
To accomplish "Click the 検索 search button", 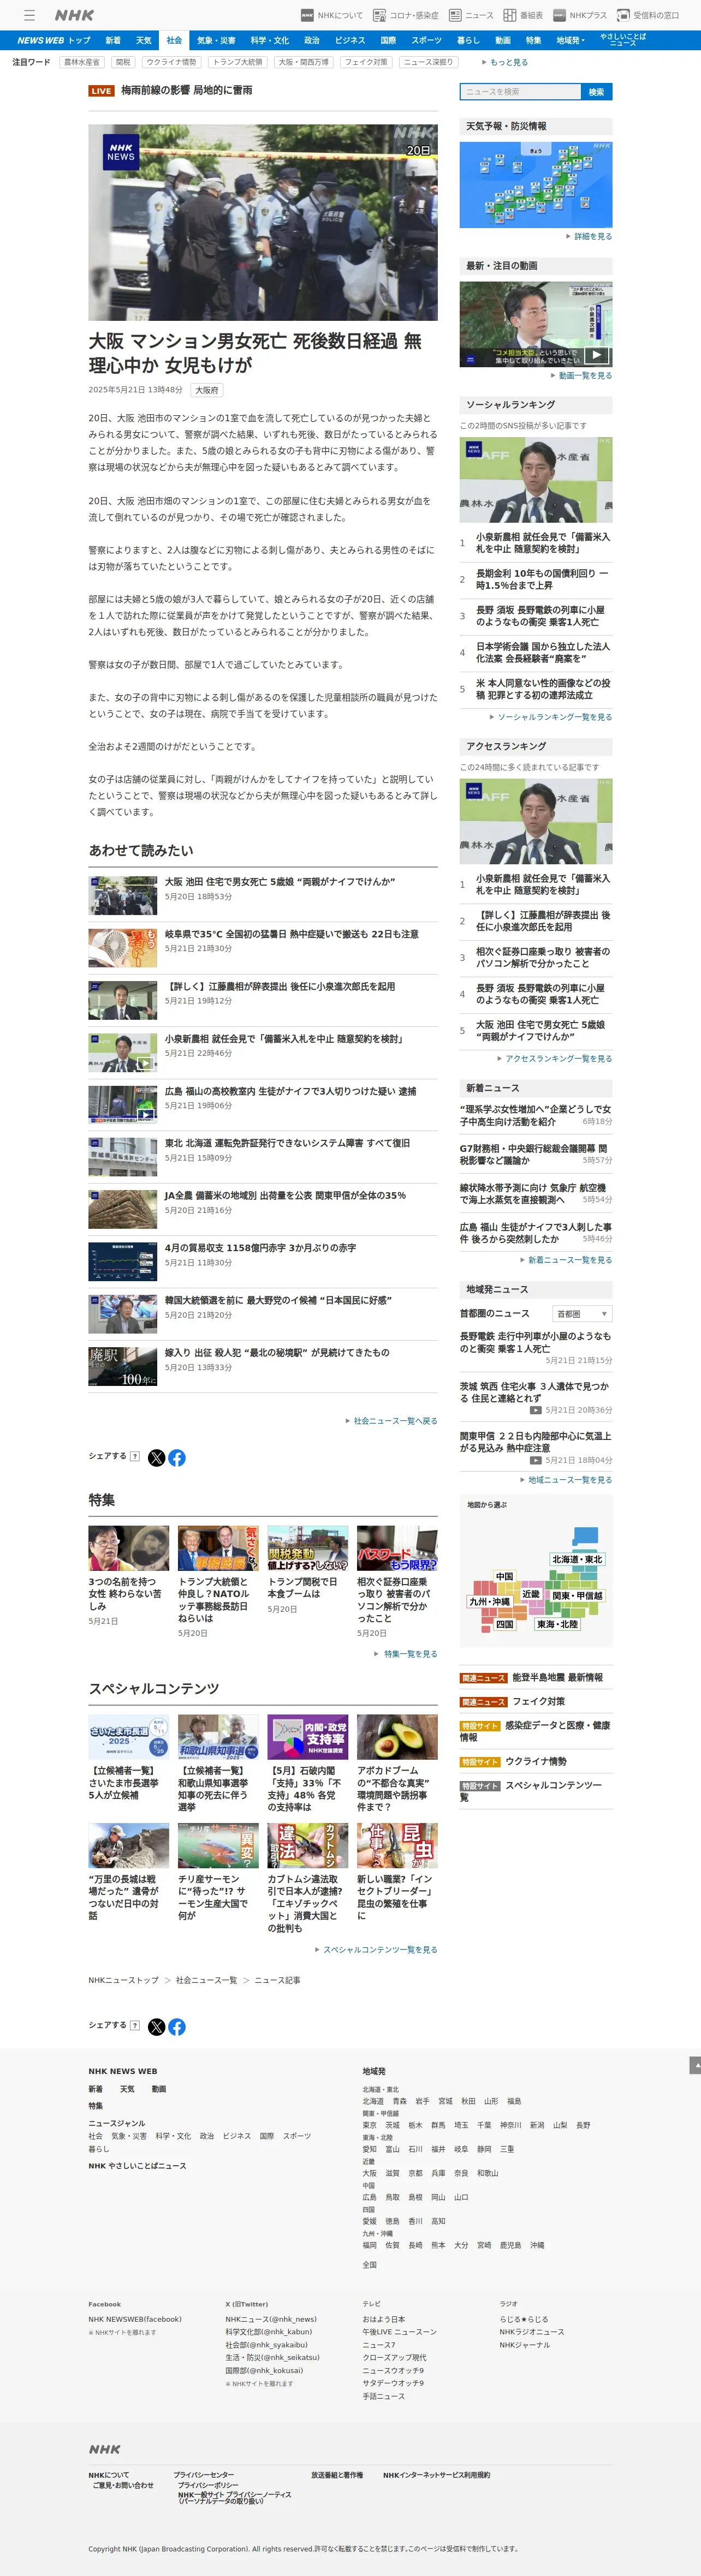I will coord(596,92).
